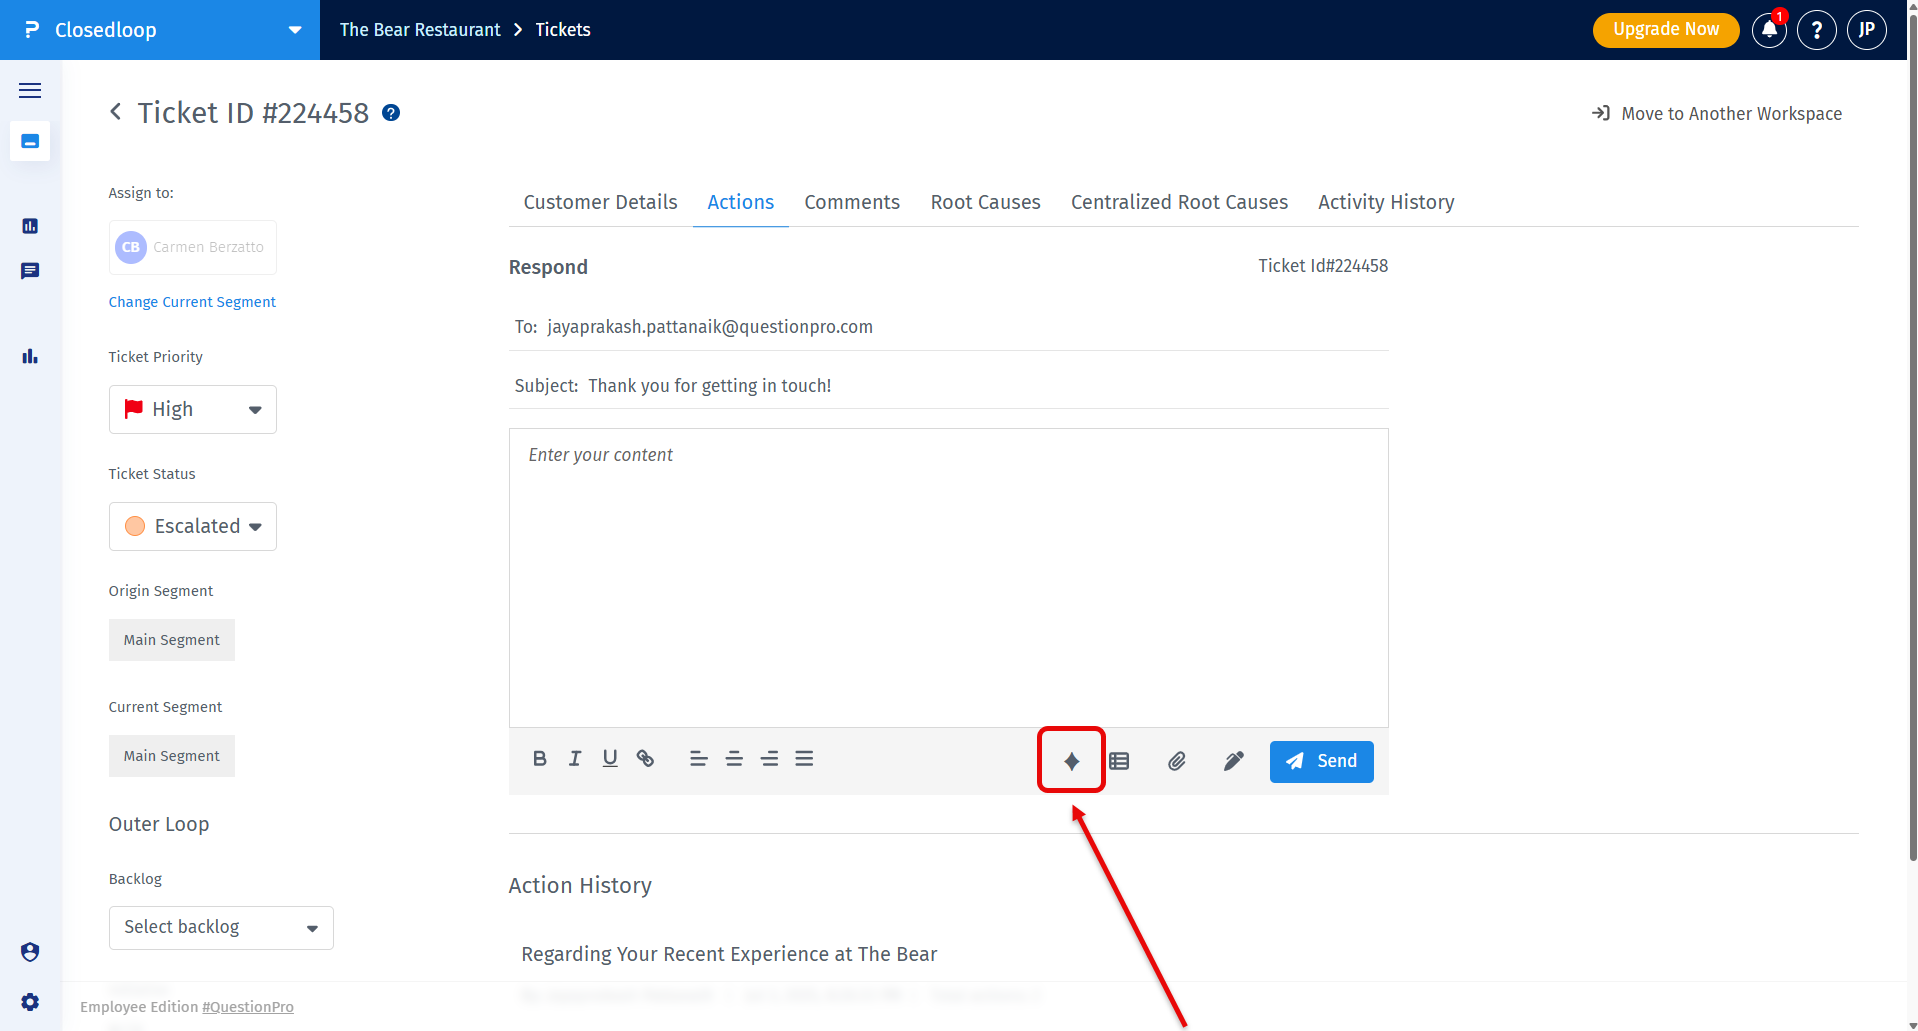This screenshot has width=1918, height=1031.
Task: Open the comments chat sidebar icon
Action: click(x=30, y=271)
